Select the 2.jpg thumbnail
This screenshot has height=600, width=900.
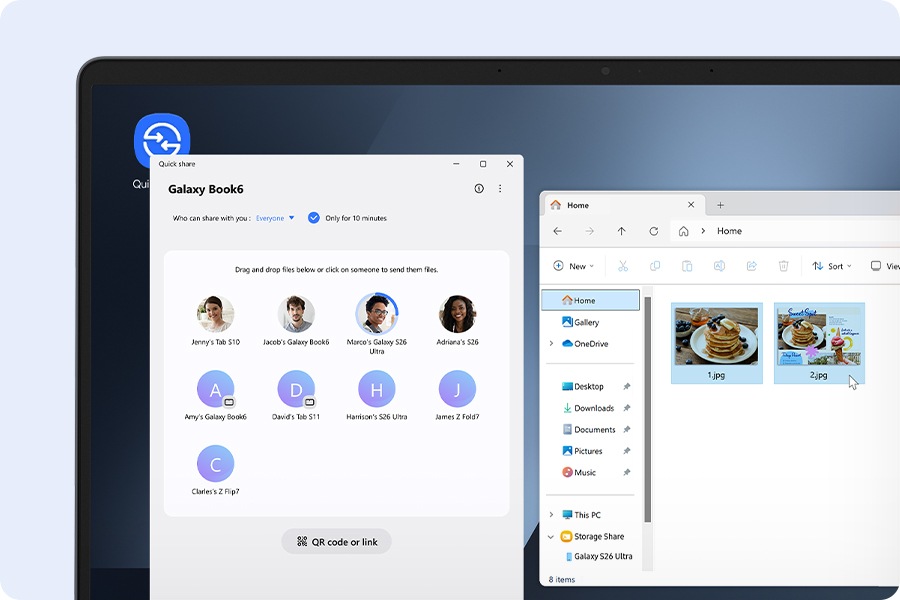click(819, 343)
